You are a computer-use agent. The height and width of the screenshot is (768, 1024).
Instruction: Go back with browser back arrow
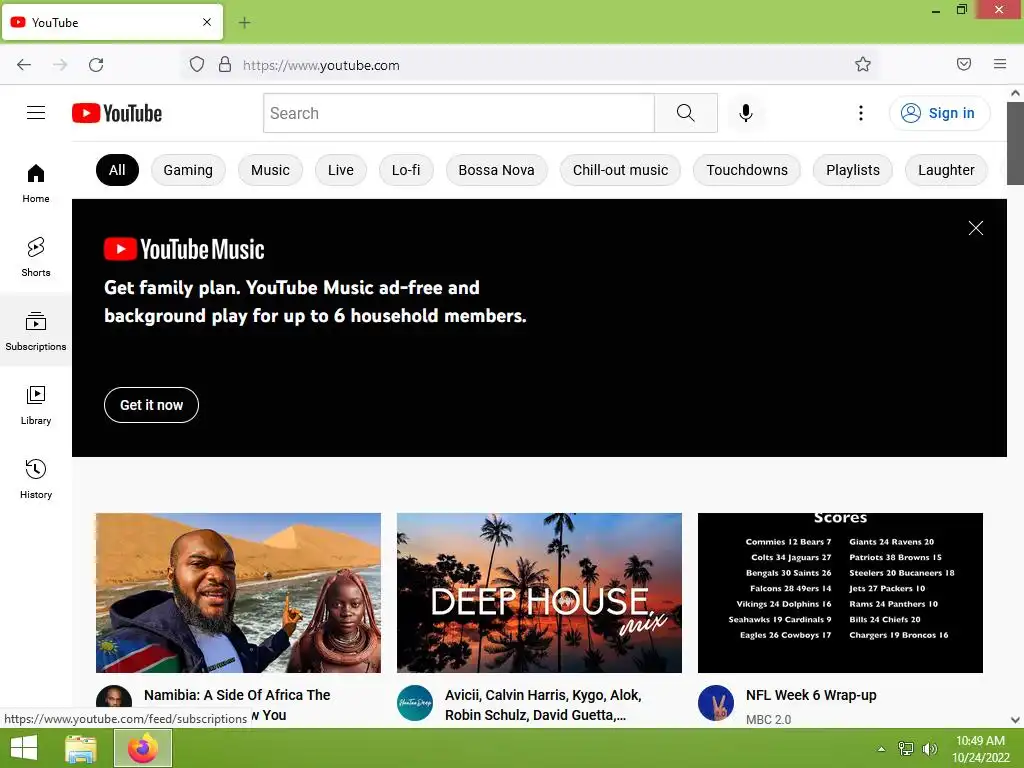[x=24, y=65]
